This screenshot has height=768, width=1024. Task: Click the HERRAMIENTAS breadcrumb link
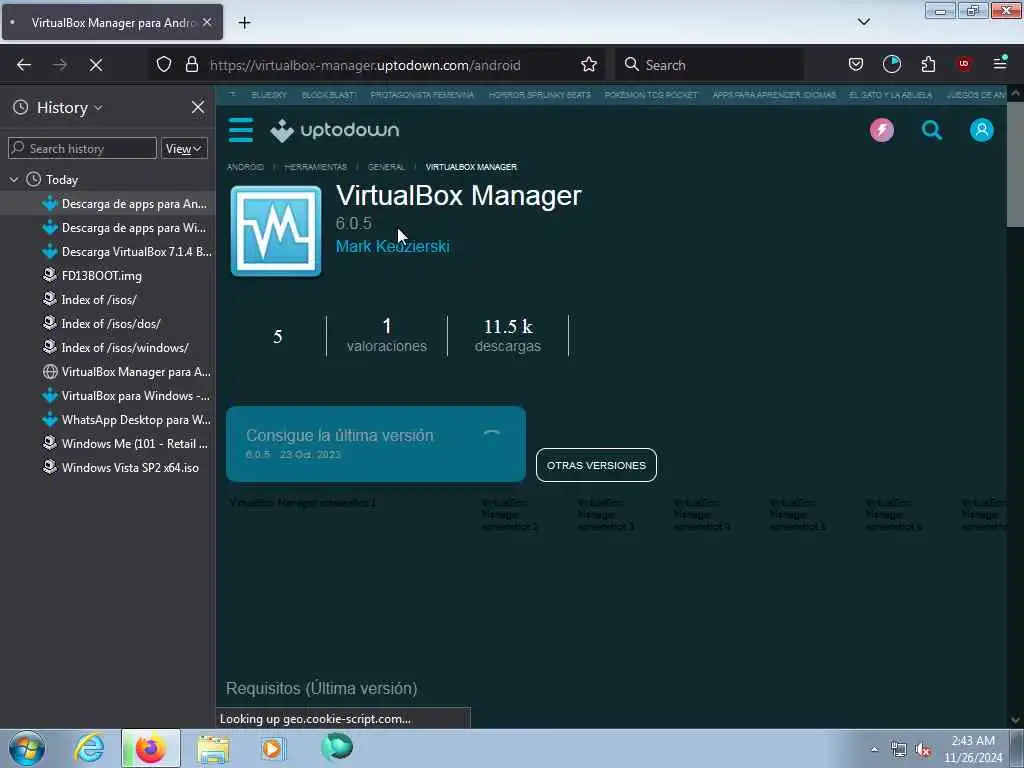pyautogui.click(x=315, y=167)
